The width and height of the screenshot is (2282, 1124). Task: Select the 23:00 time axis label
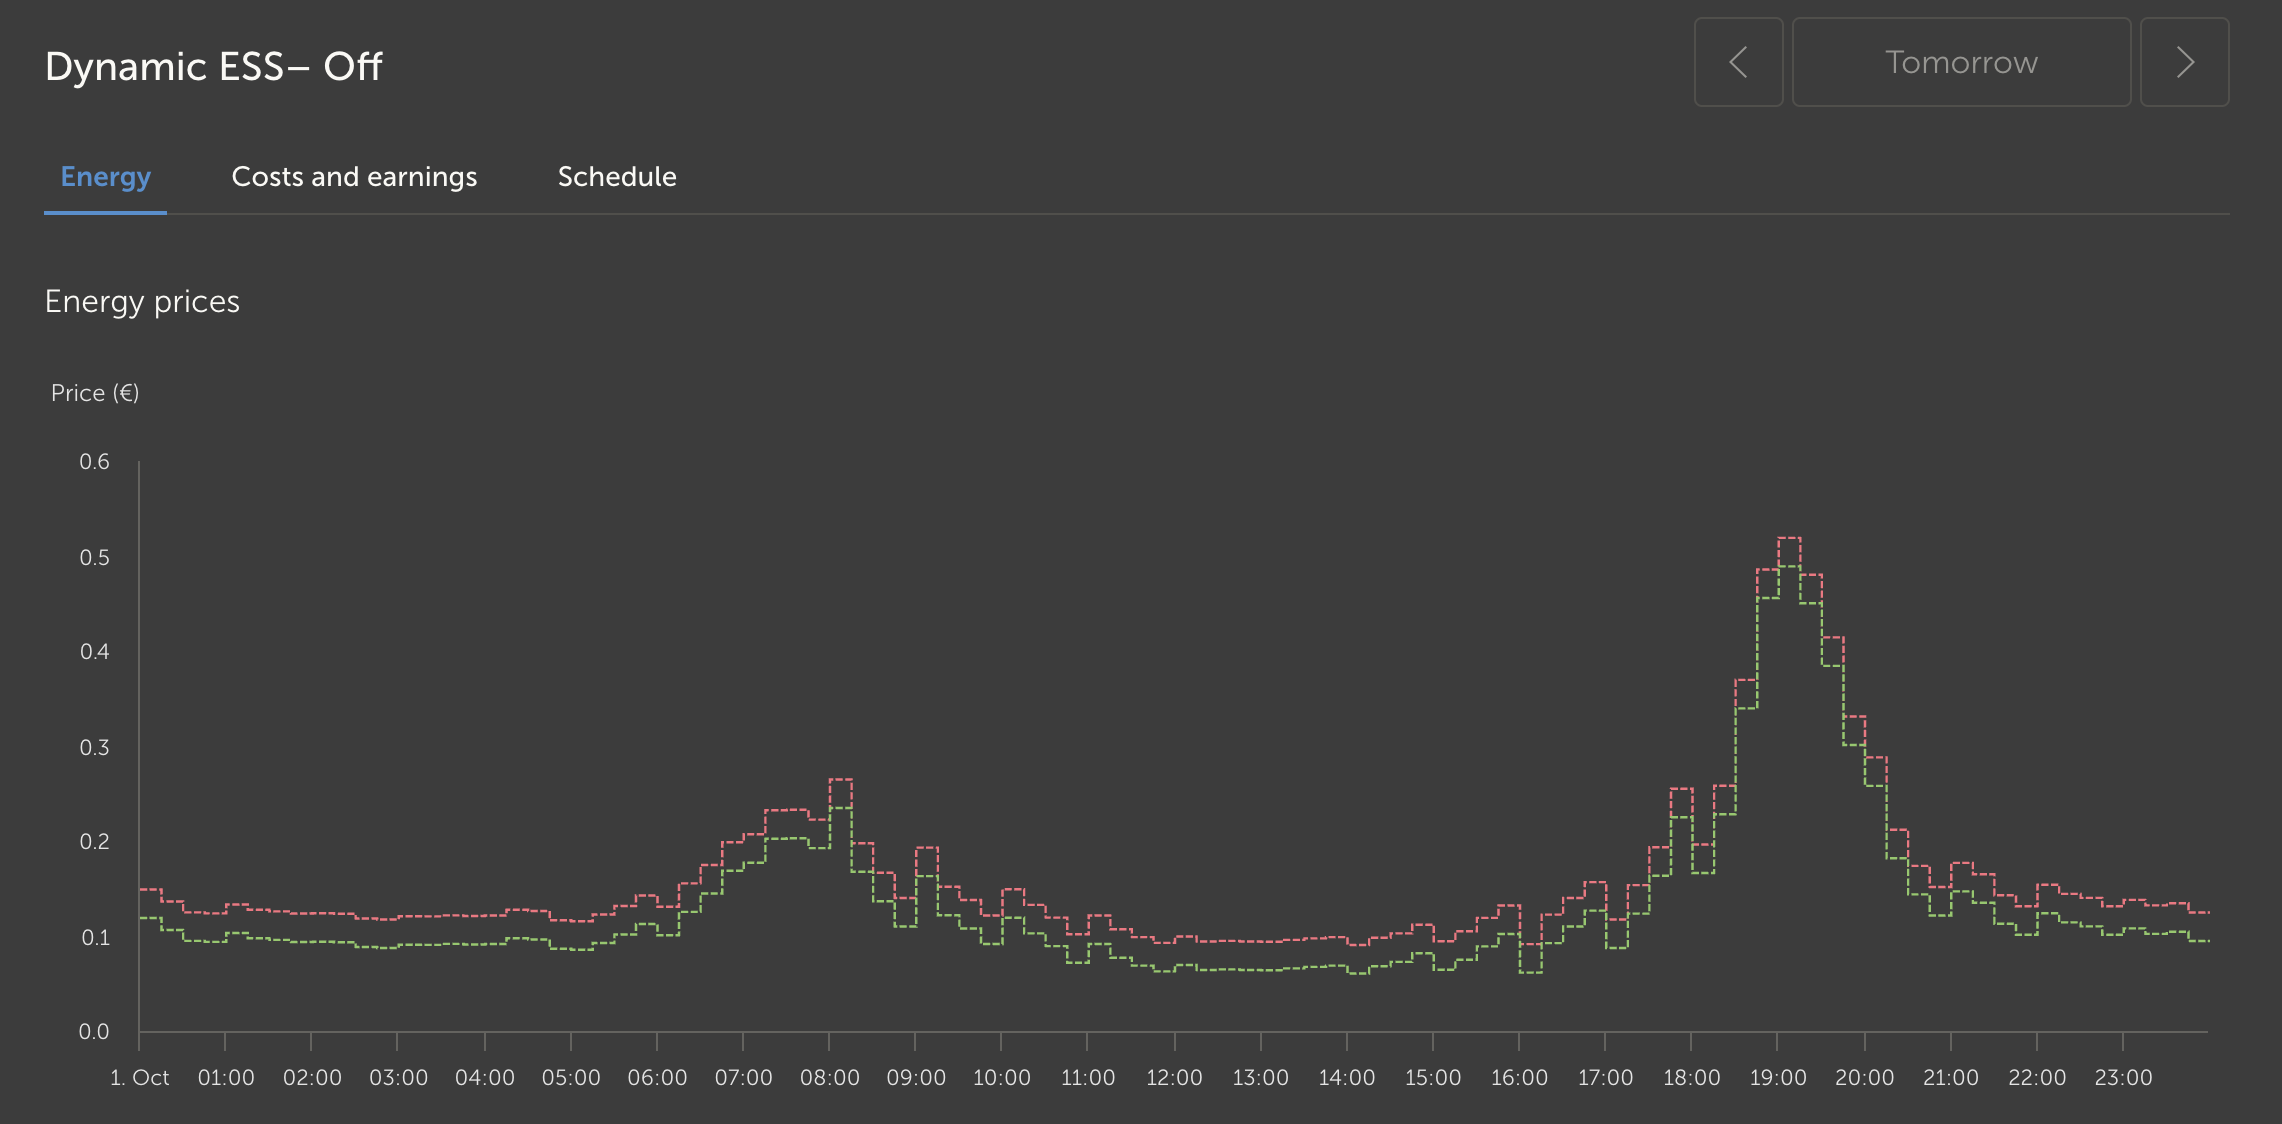[x=2123, y=1078]
